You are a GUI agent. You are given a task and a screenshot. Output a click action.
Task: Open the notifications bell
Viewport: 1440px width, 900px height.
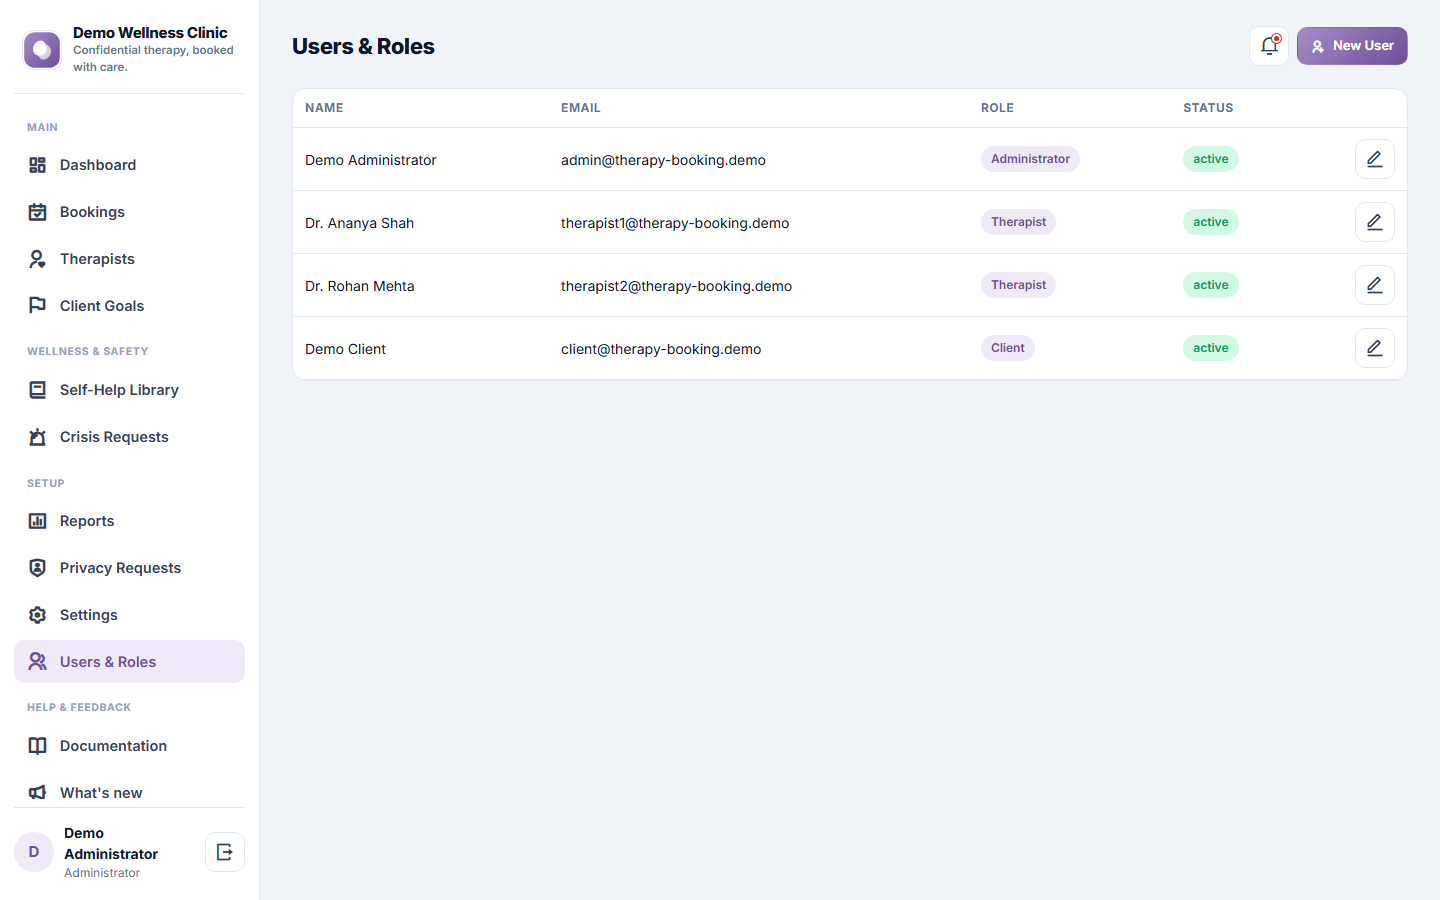click(x=1269, y=46)
